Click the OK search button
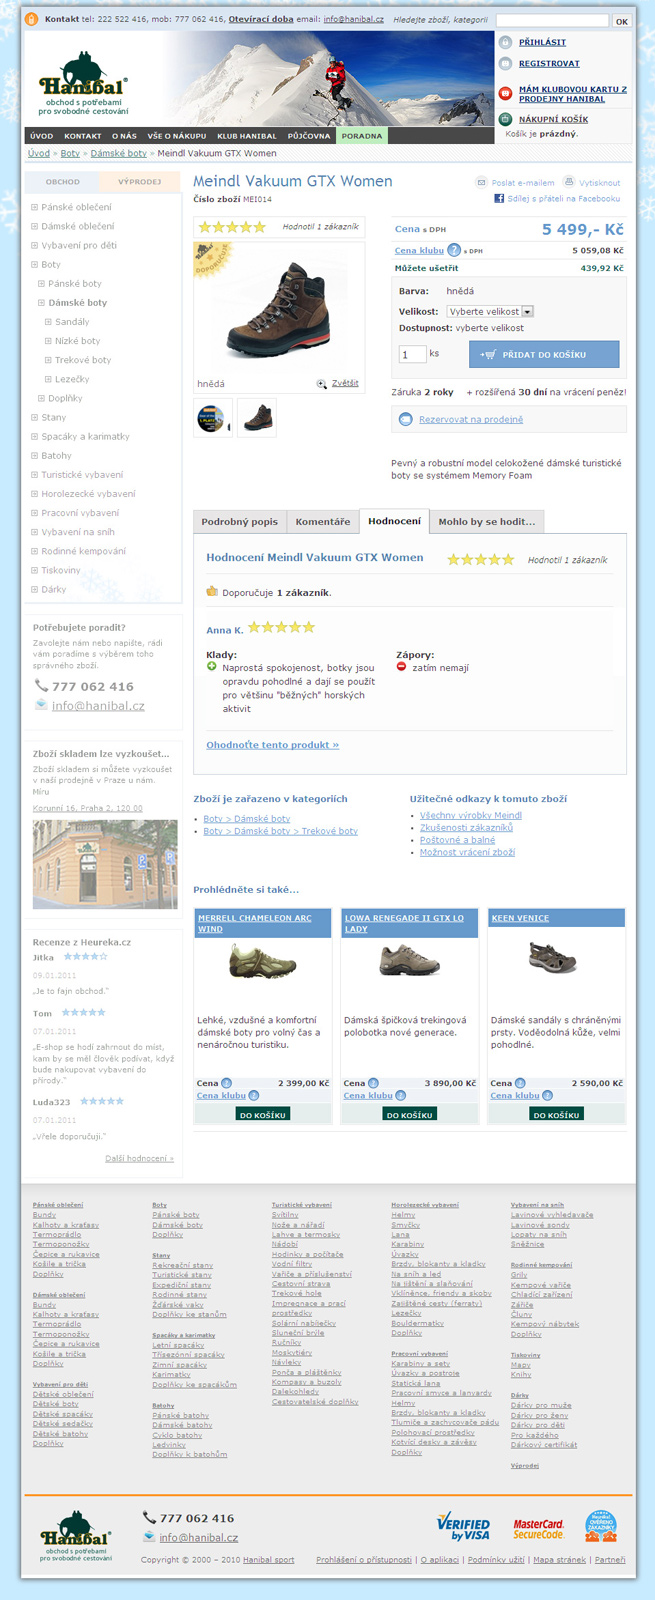The width and height of the screenshot is (655, 1600). [622, 20]
